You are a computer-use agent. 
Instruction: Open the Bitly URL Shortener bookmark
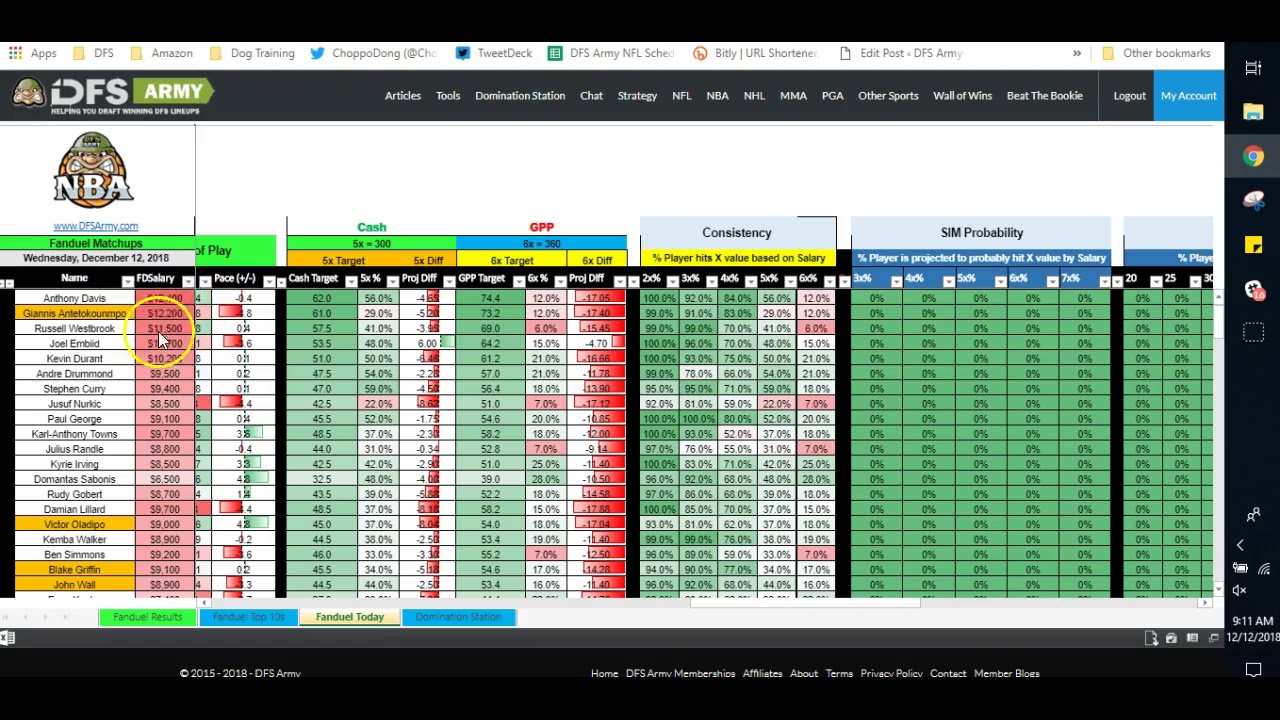click(x=756, y=53)
